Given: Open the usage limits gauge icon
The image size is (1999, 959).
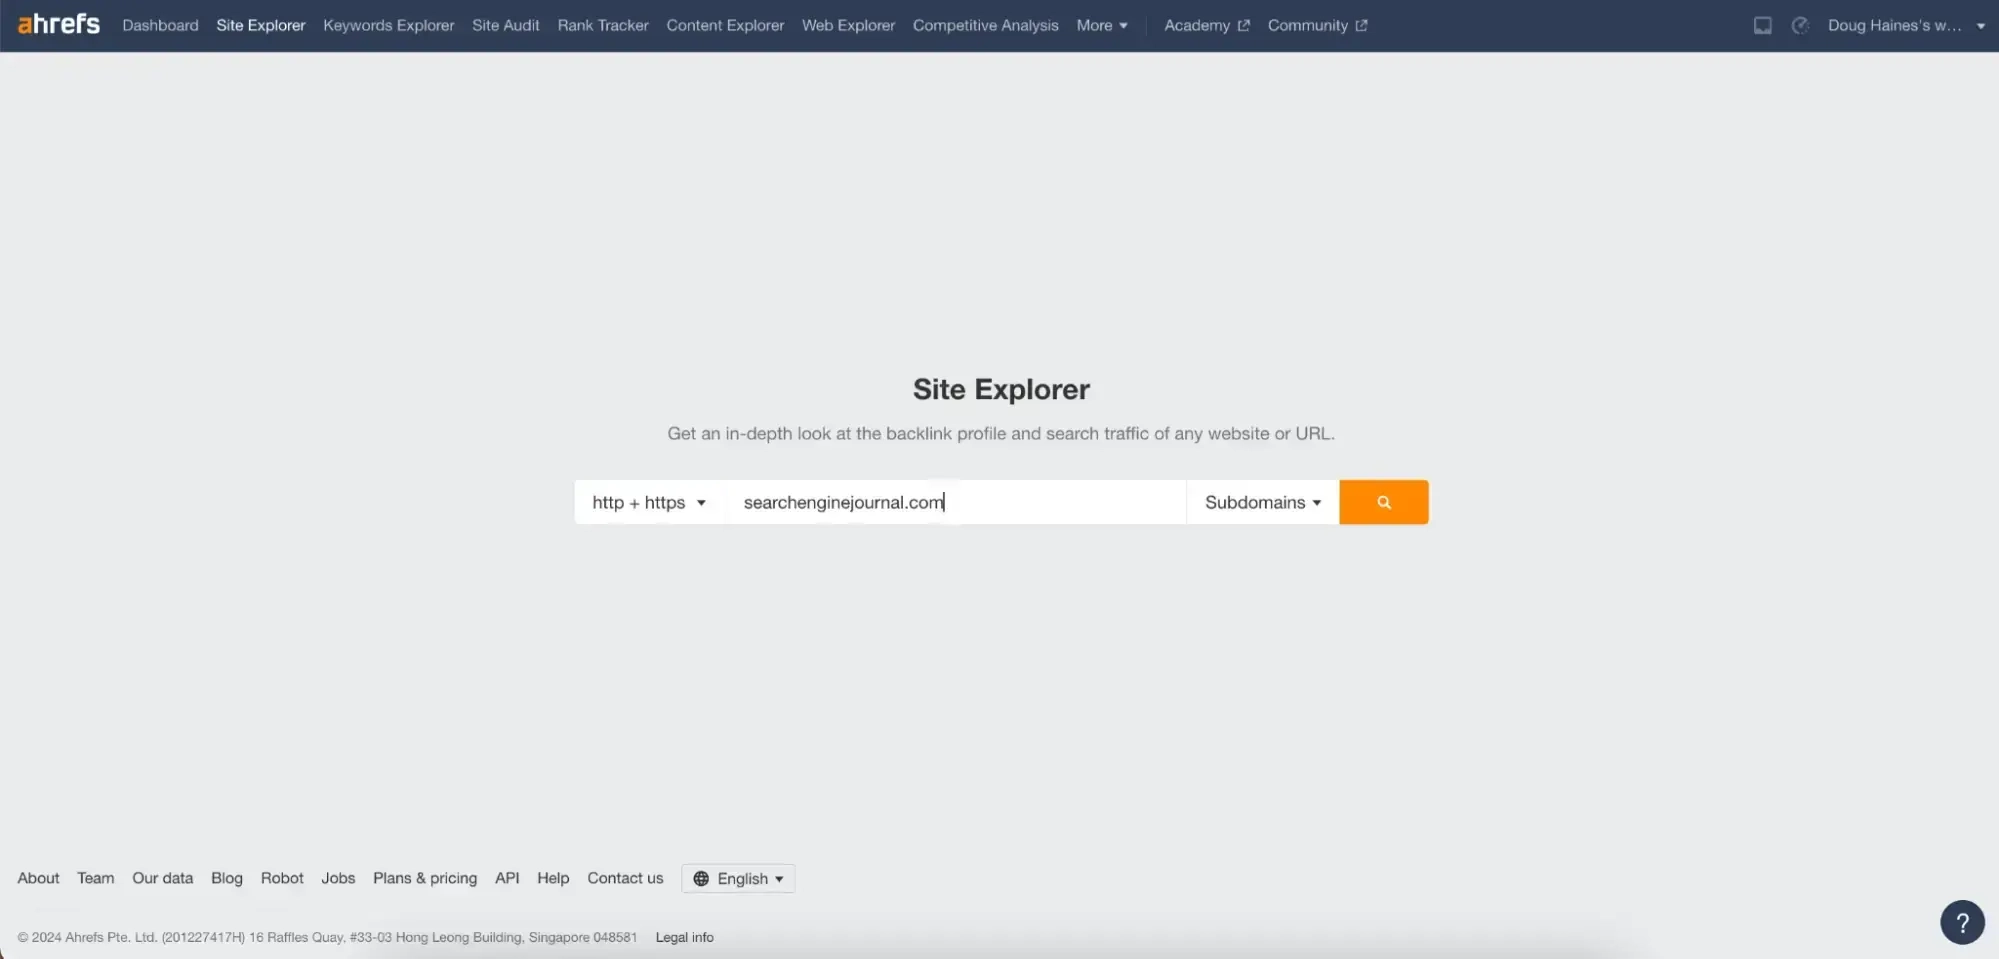Looking at the screenshot, I should (x=1800, y=26).
